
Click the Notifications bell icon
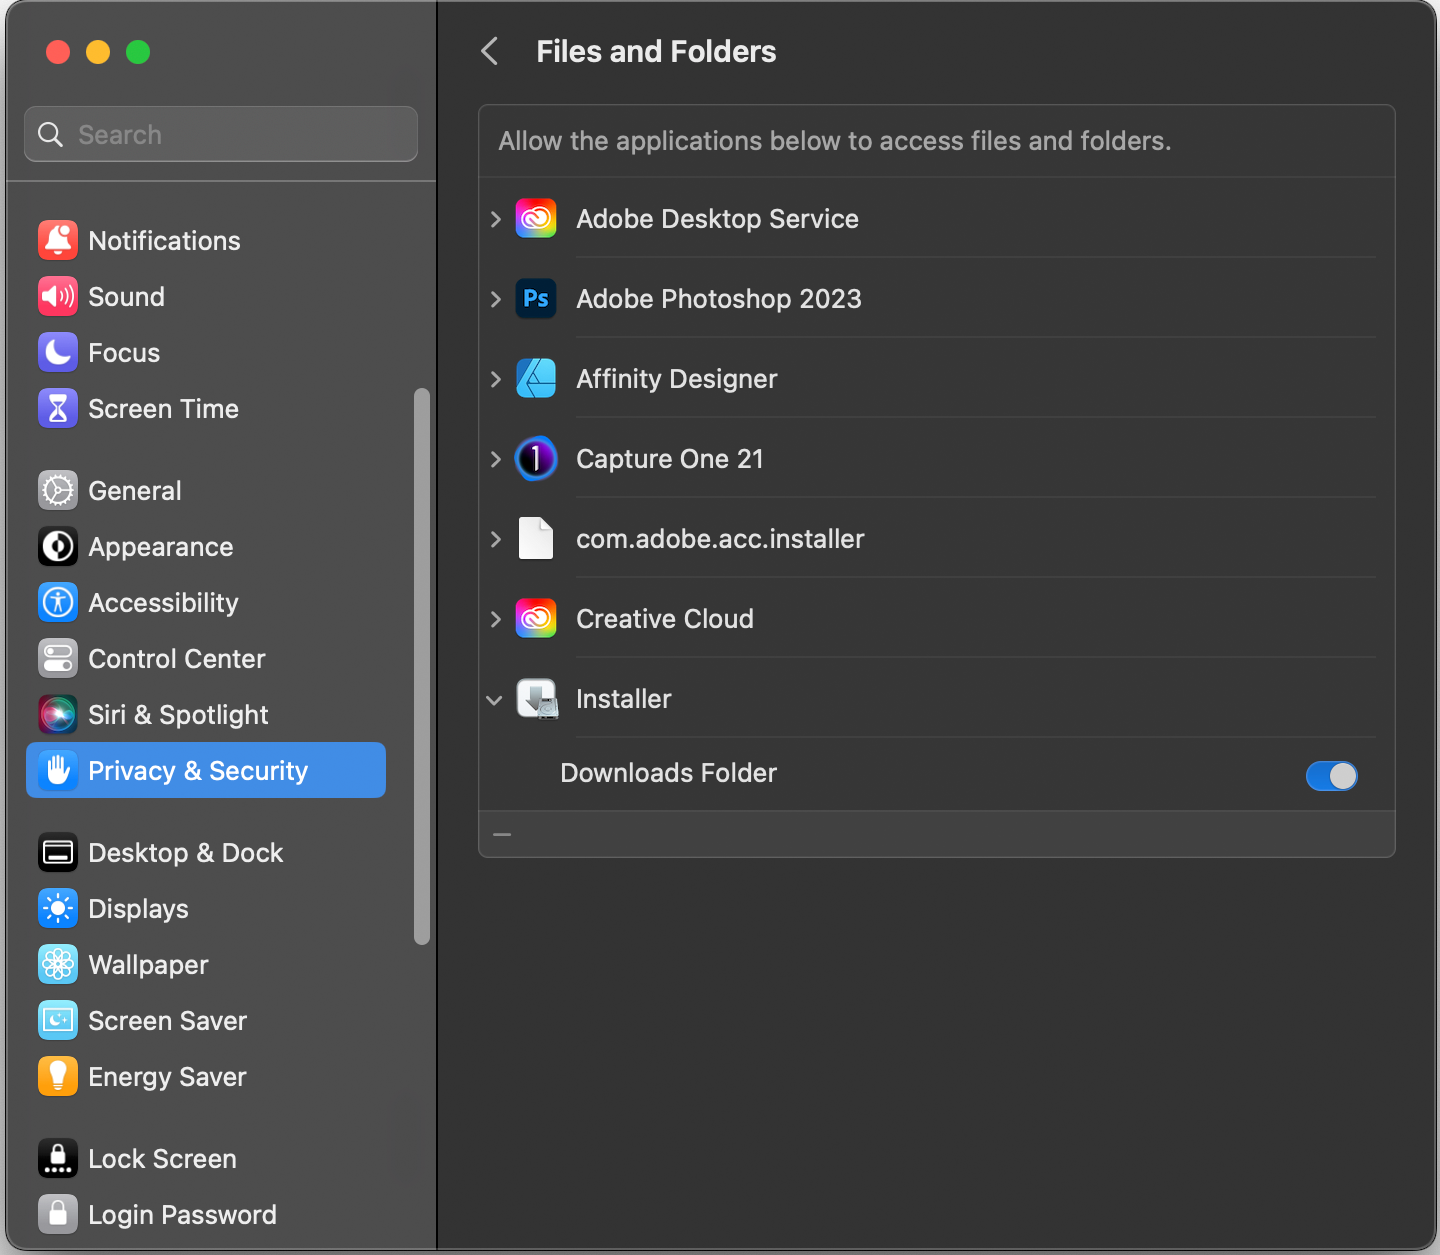[x=58, y=240]
